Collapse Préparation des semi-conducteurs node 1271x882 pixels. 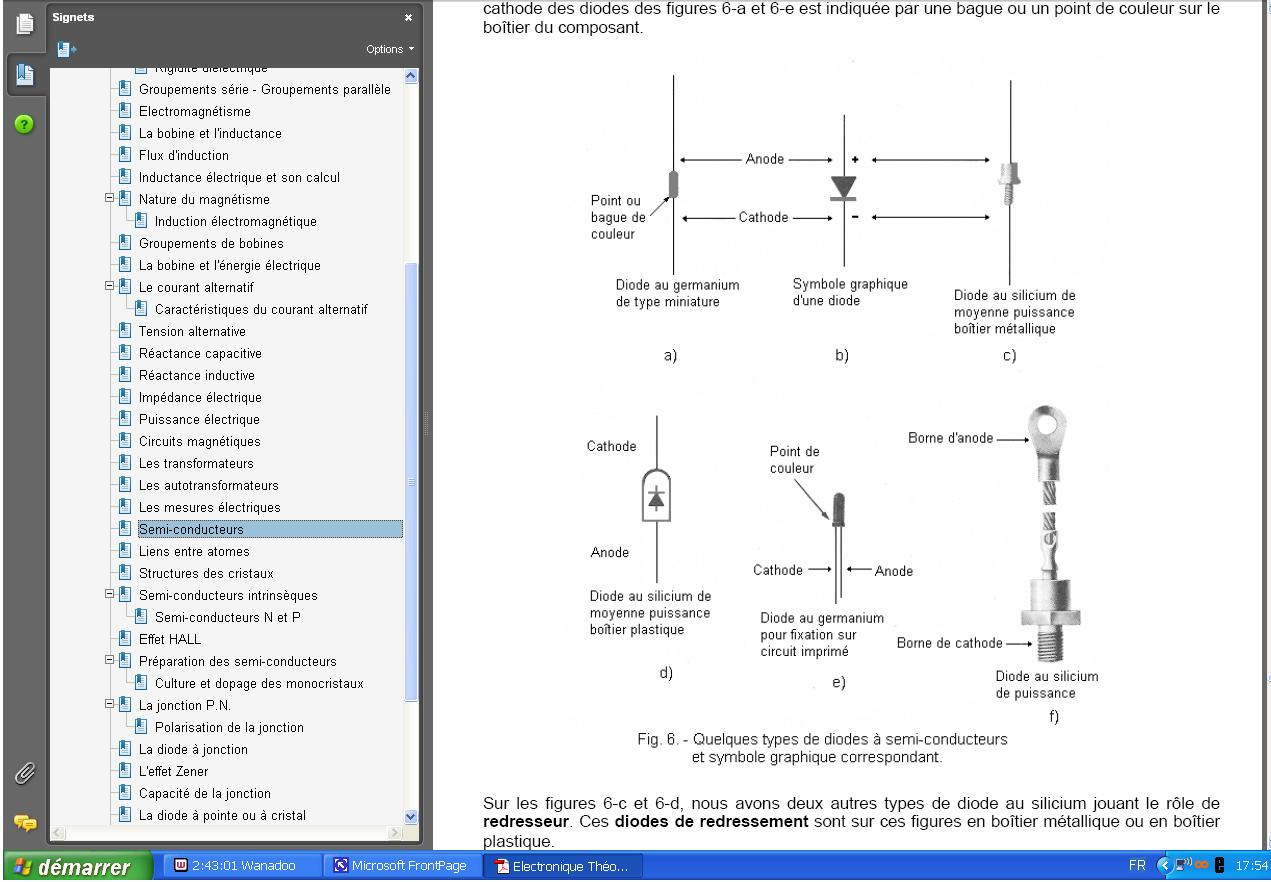coord(109,661)
